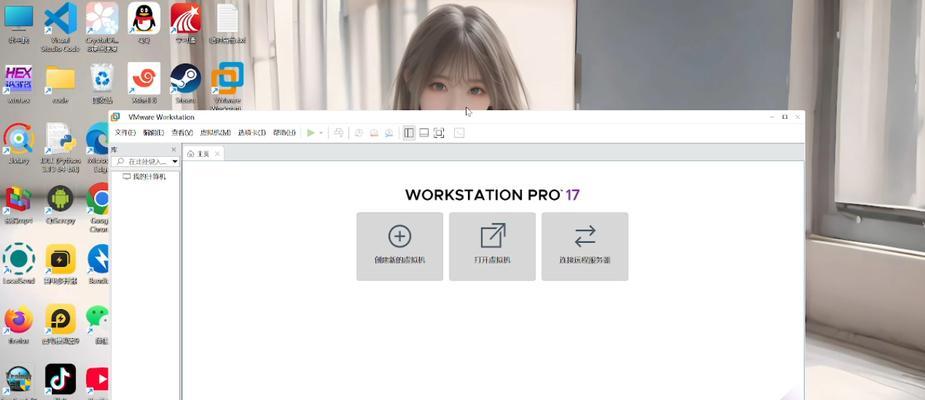
Task: Select the QQ penguin desktop icon
Action: click(x=144, y=24)
